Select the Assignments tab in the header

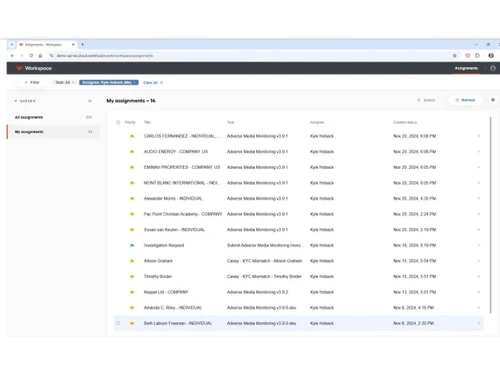tap(466, 68)
